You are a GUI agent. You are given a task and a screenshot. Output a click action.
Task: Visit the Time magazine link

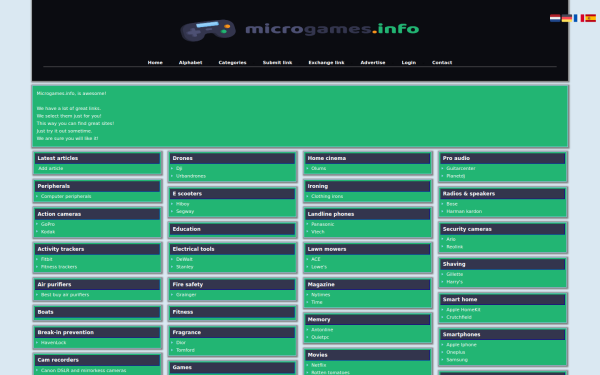click(x=317, y=302)
